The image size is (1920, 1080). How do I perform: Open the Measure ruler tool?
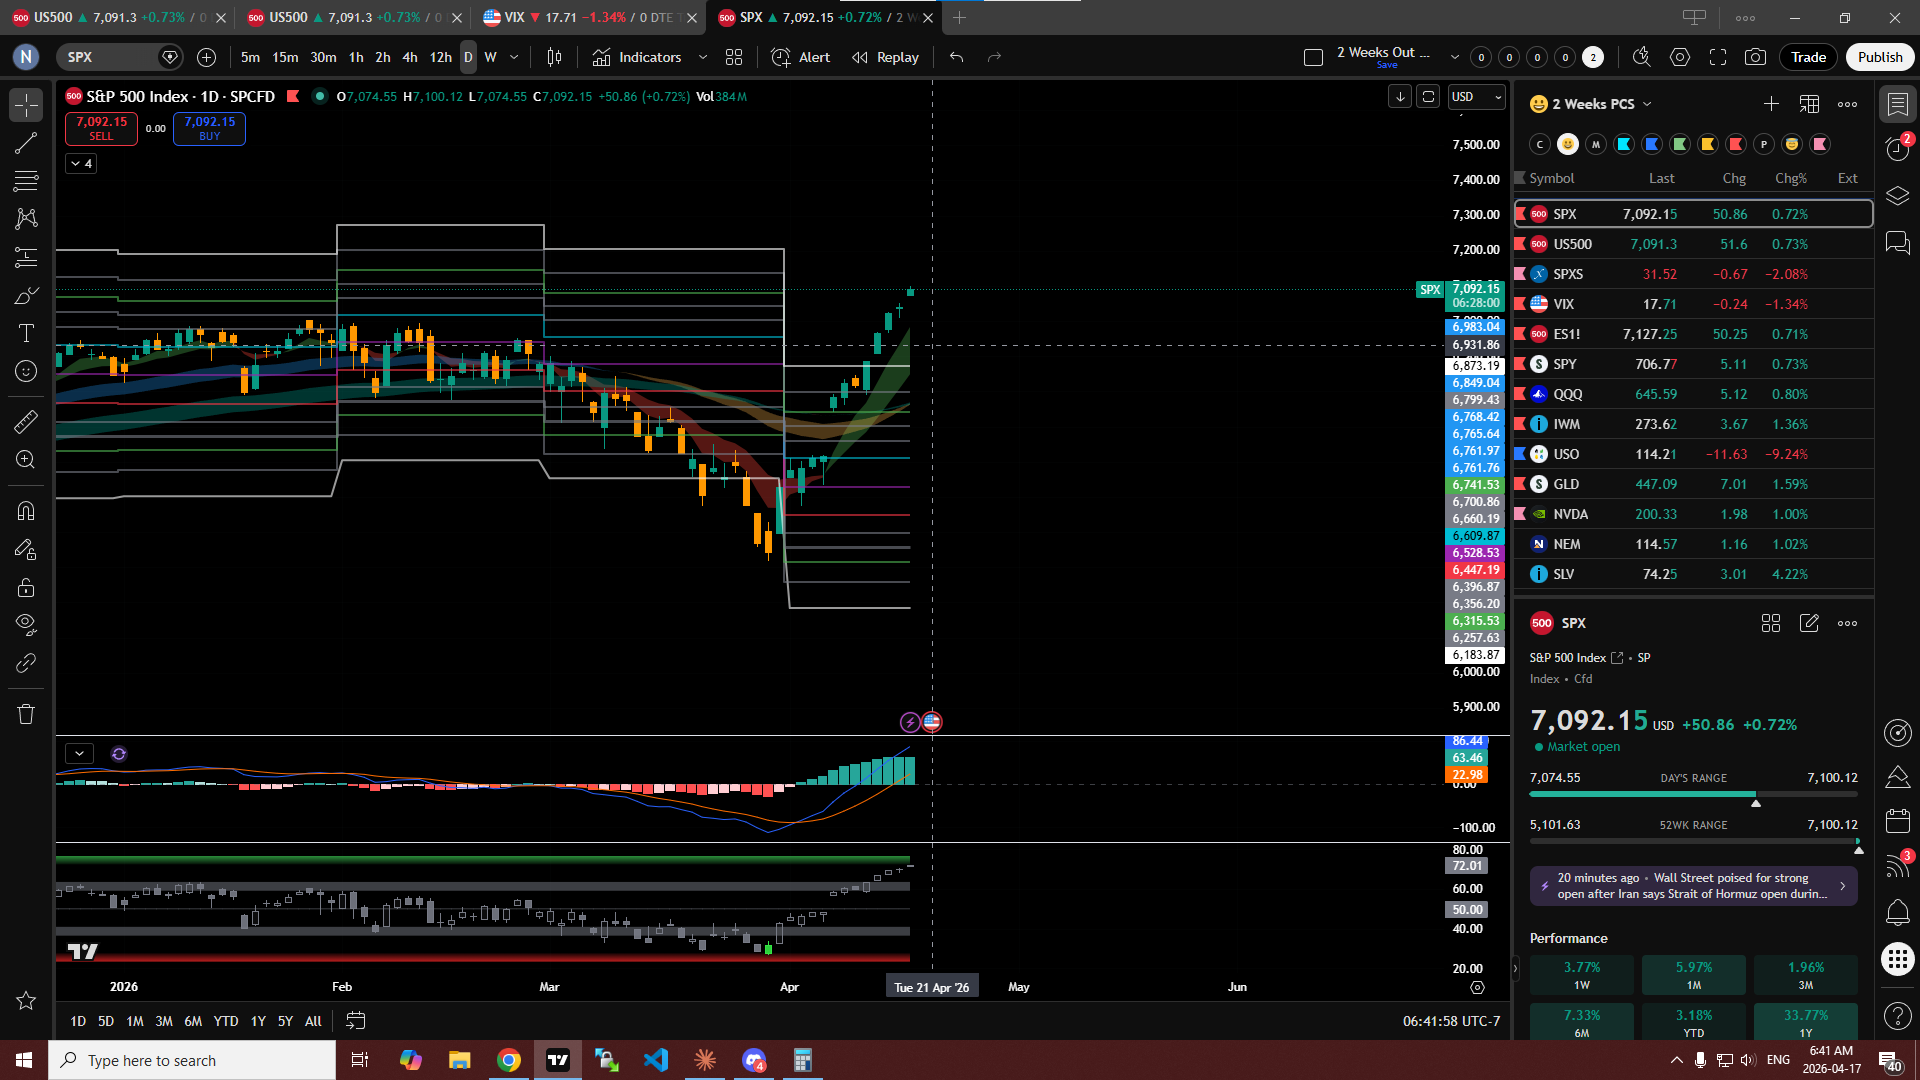pyautogui.click(x=26, y=422)
